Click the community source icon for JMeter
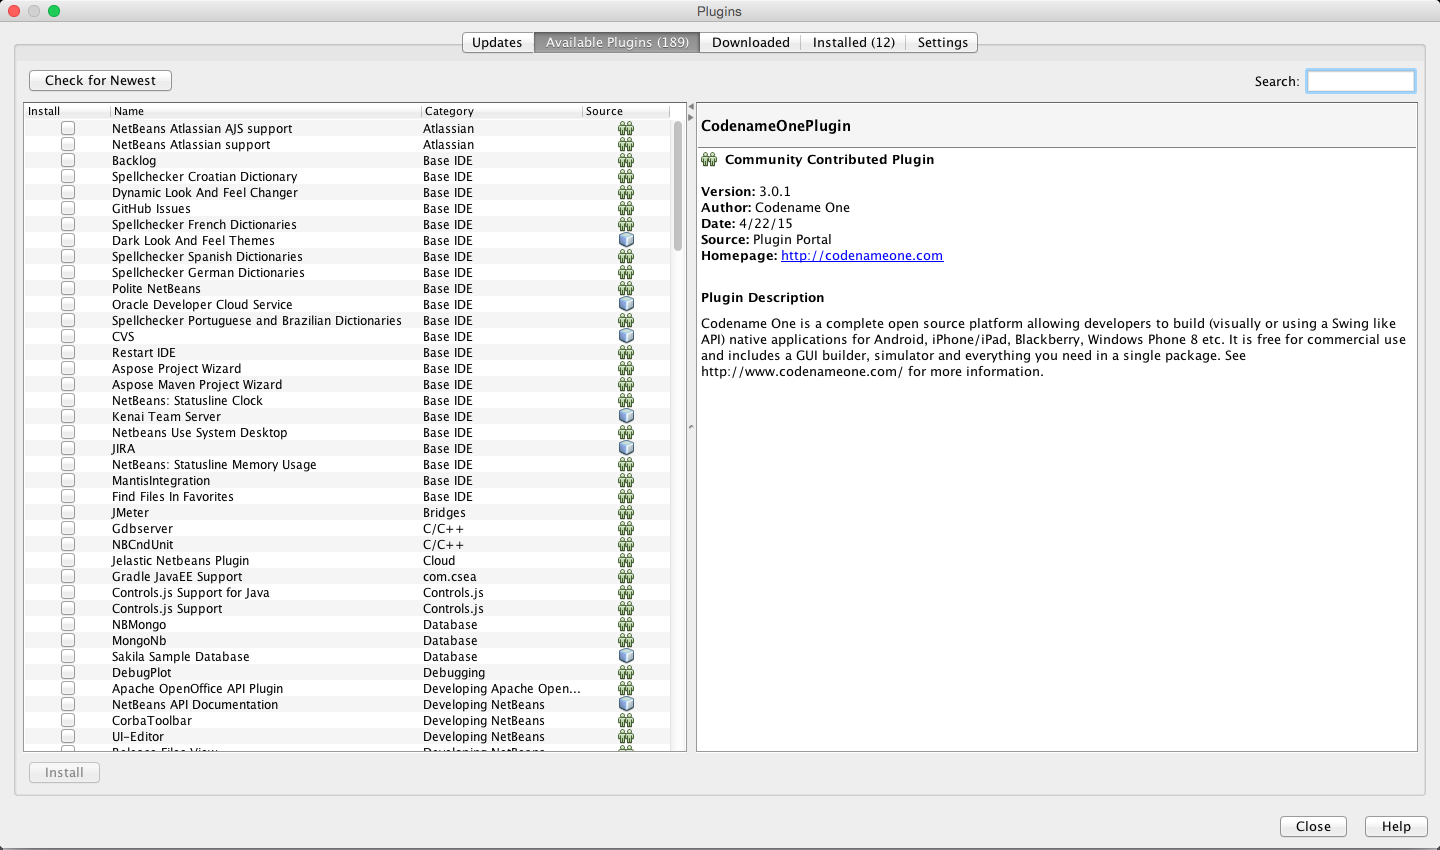Image resolution: width=1440 pixels, height=850 pixels. [x=626, y=513]
